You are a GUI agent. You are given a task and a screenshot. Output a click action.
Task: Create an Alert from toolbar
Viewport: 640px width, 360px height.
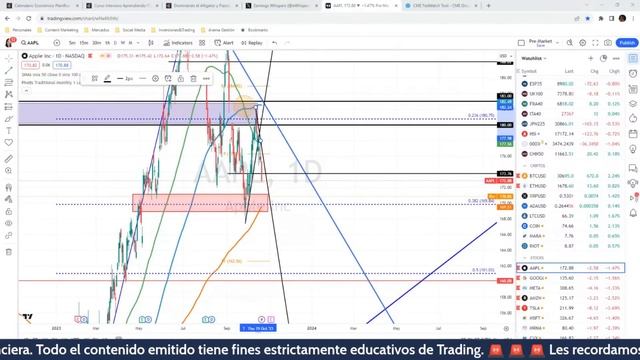(224, 43)
